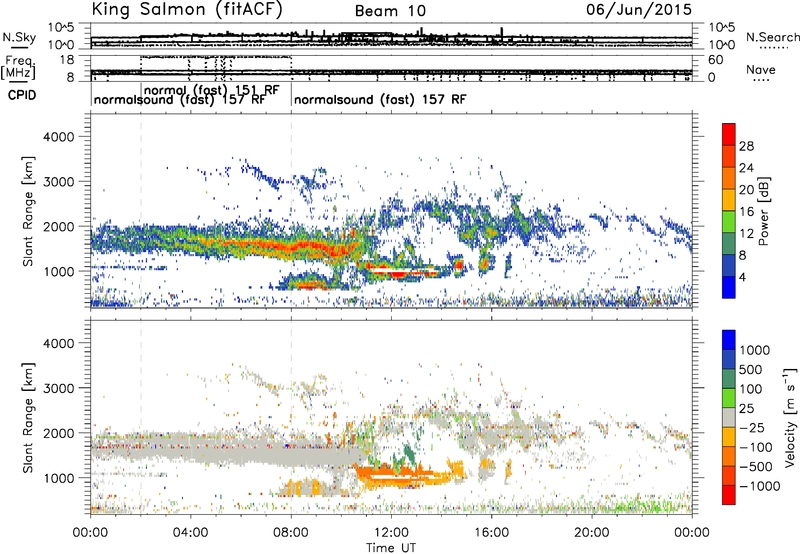The height and width of the screenshot is (554, 800).
Task: Click the "-1000" label on the velocity color bar
Action: pyautogui.click(x=760, y=486)
